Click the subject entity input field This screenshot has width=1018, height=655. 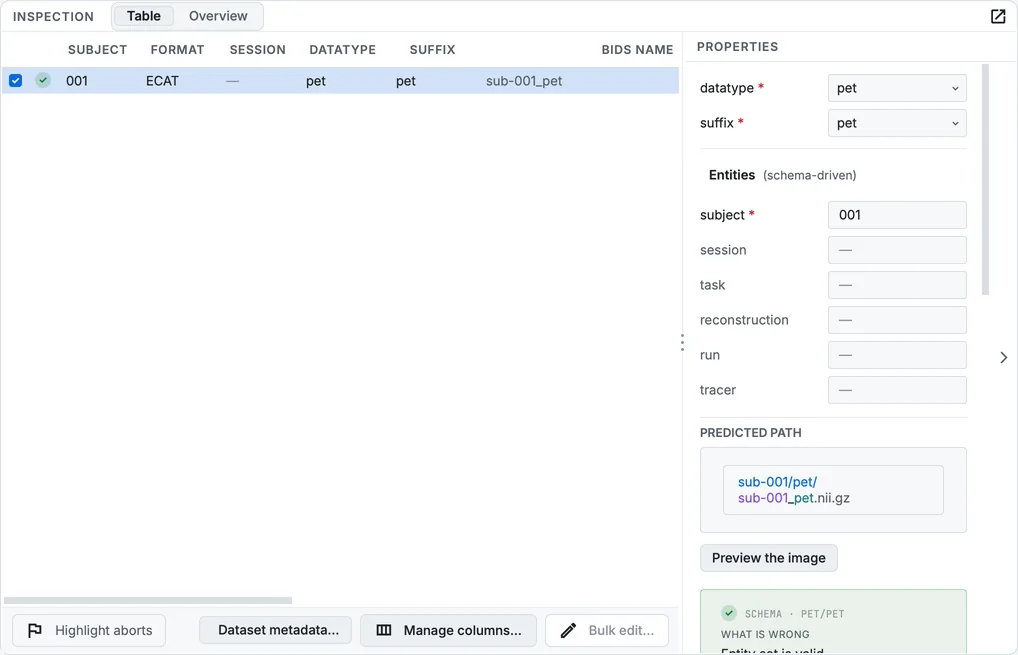click(897, 215)
